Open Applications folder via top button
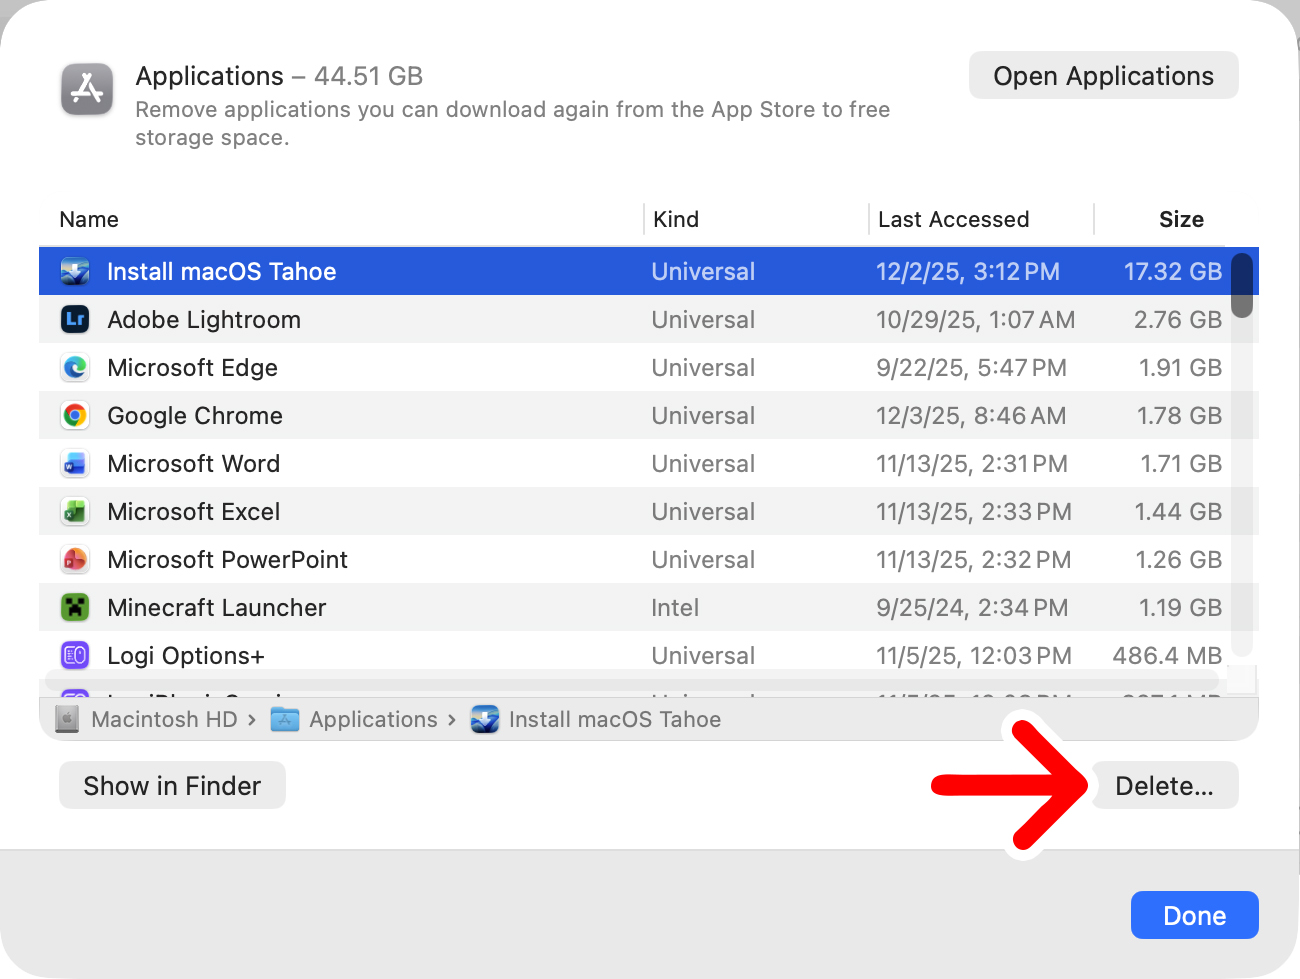 pos(1103,76)
